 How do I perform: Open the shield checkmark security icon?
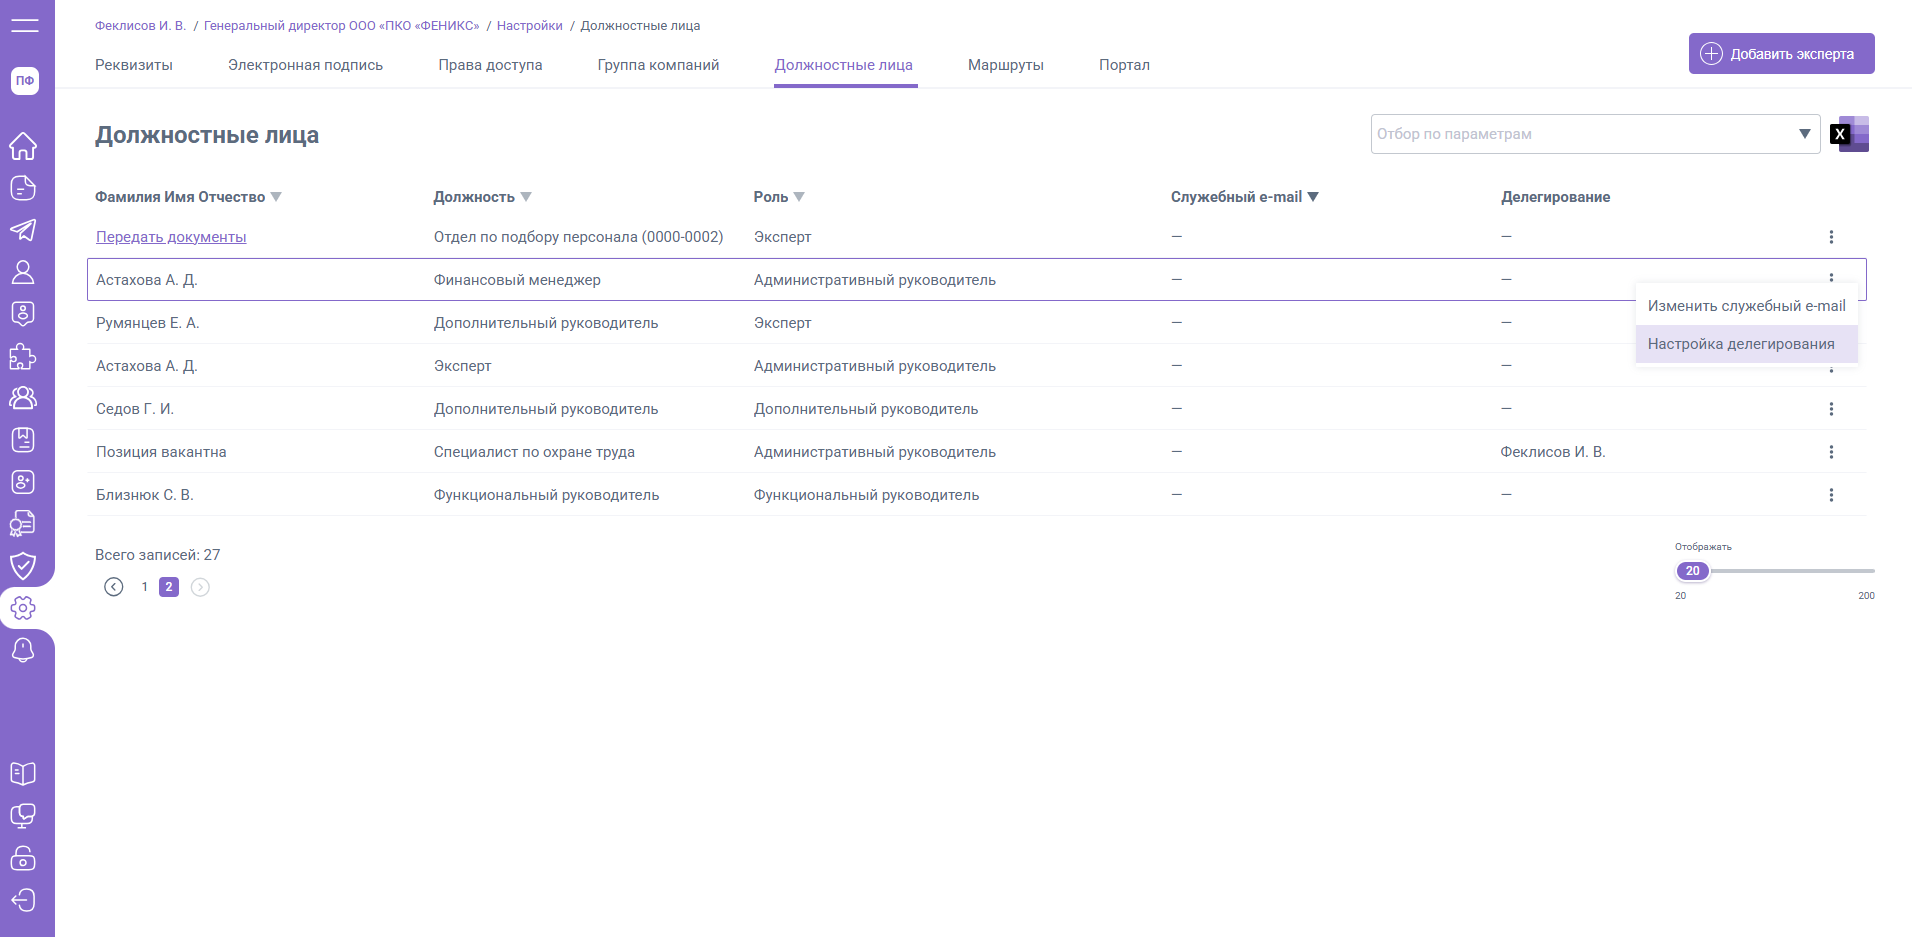pyautogui.click(x=23, y=566)
